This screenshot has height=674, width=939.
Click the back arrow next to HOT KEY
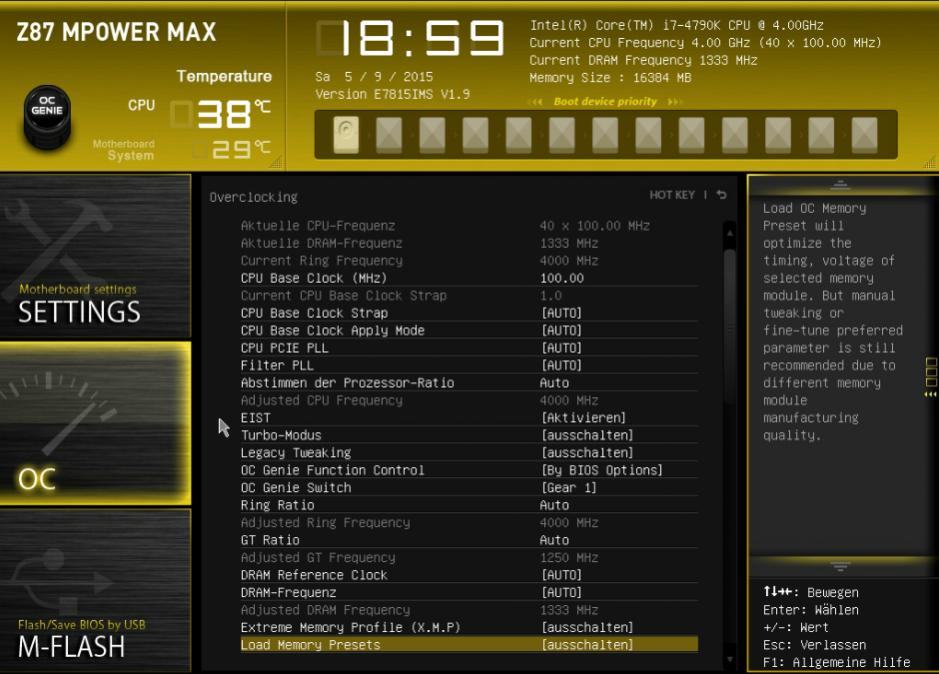[x=721, y=195]
